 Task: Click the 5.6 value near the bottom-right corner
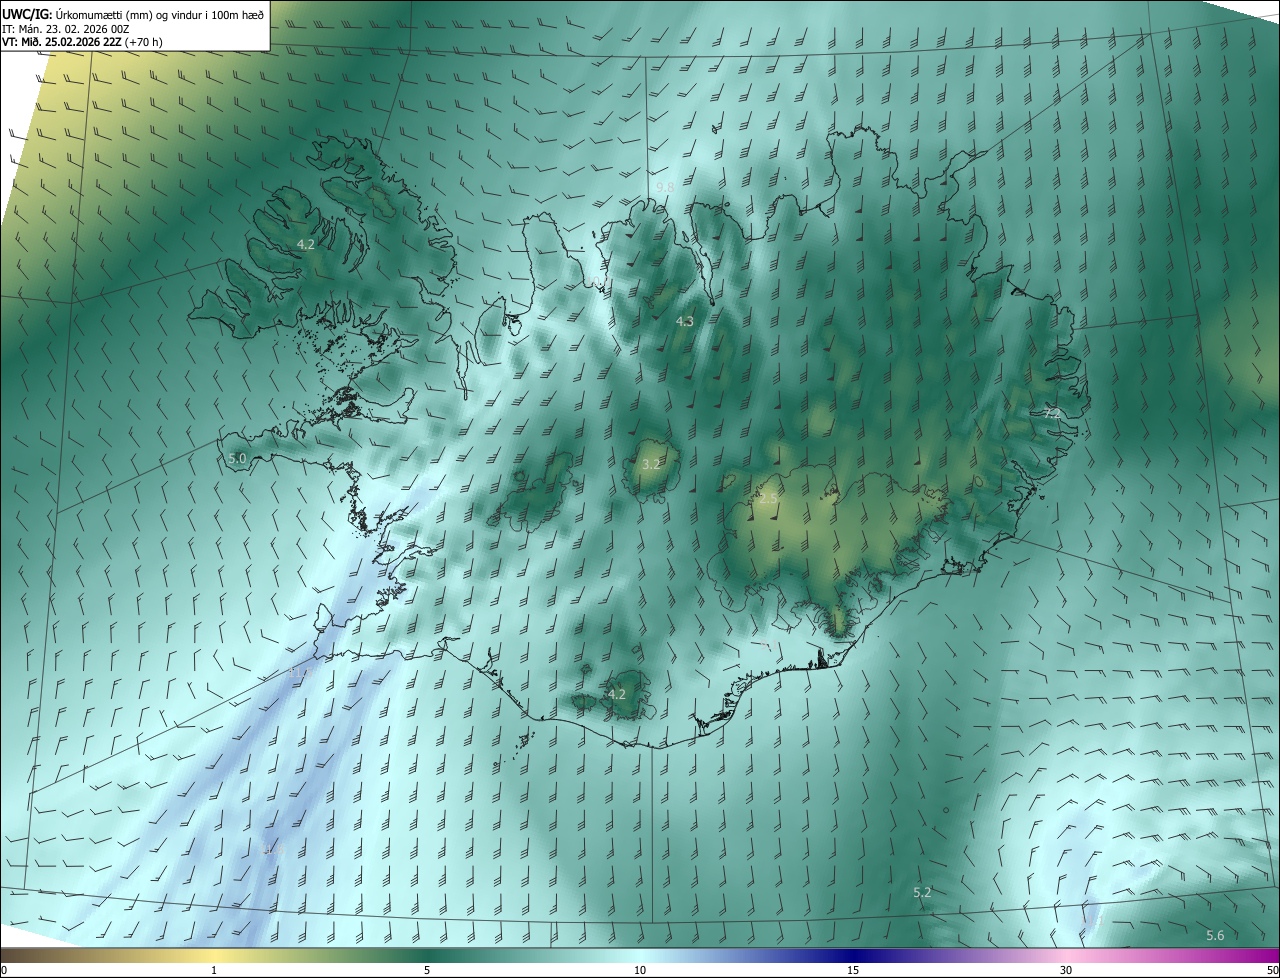pos(1215,935)
